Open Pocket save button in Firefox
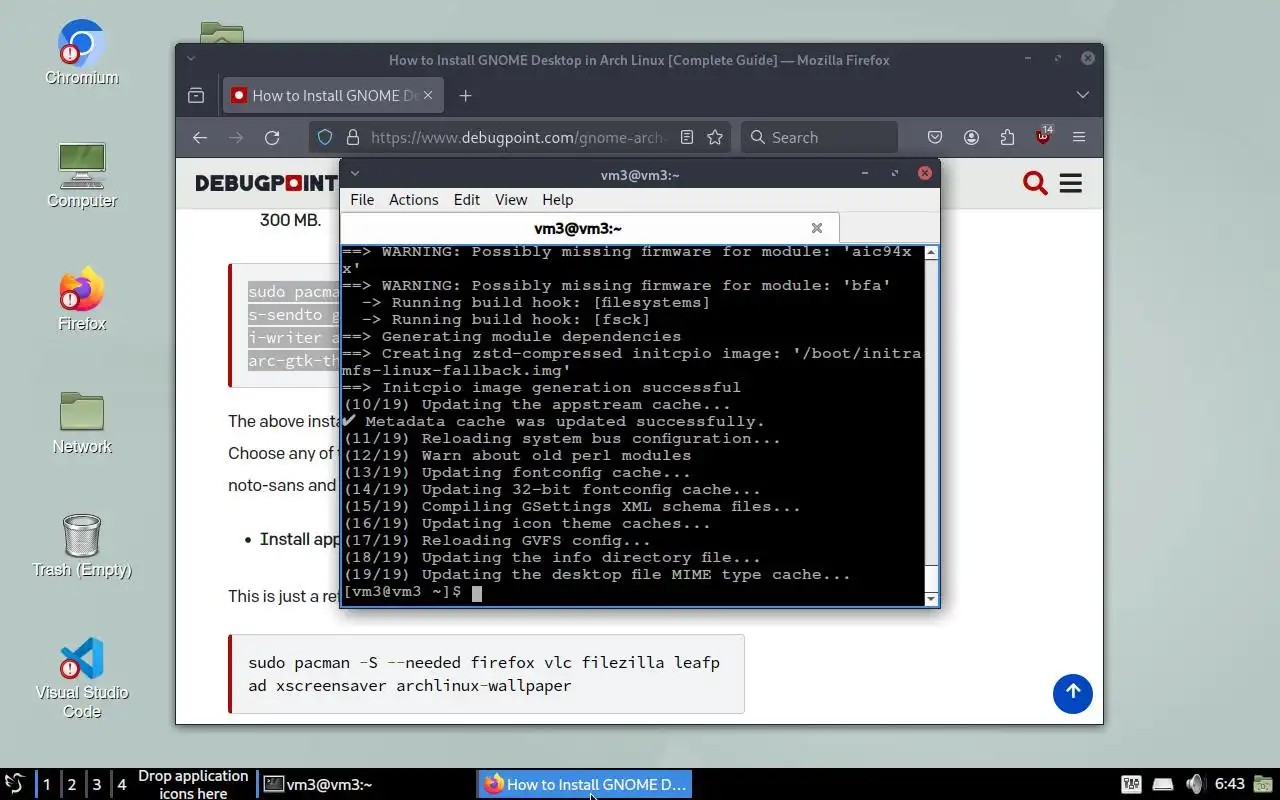The width and height of the screenshot is (1280, 800). tap(935, 138)
